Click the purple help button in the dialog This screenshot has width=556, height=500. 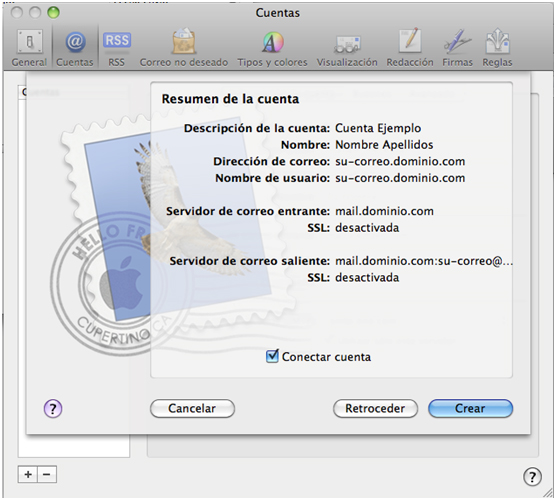[x=53, y=409]
